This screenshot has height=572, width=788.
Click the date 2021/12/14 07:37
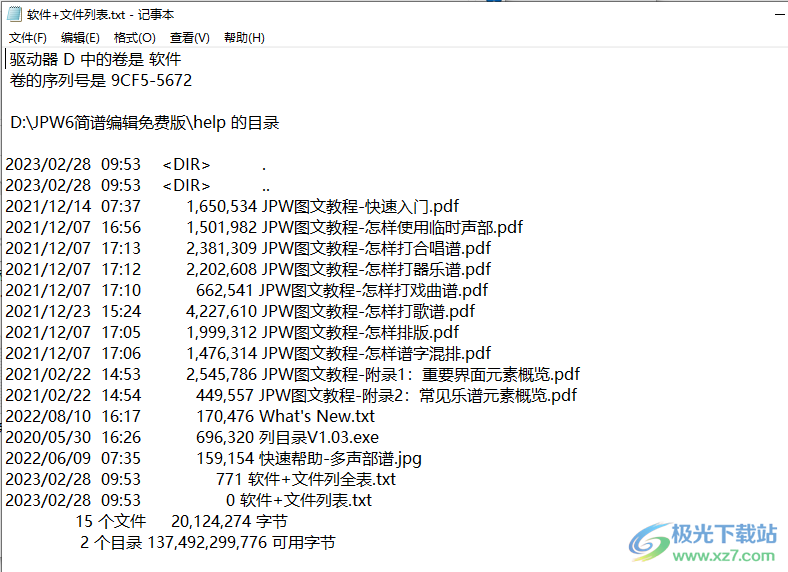(x=73, y=207)
